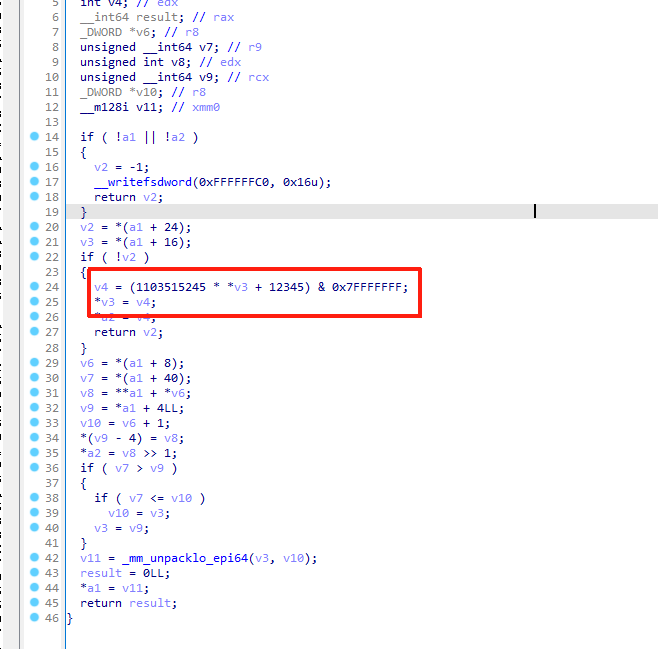Toggle breakpoint on the final line 46
Image resolution: width=658 pixels, height=649 pixels.
(x=35, y=618)
